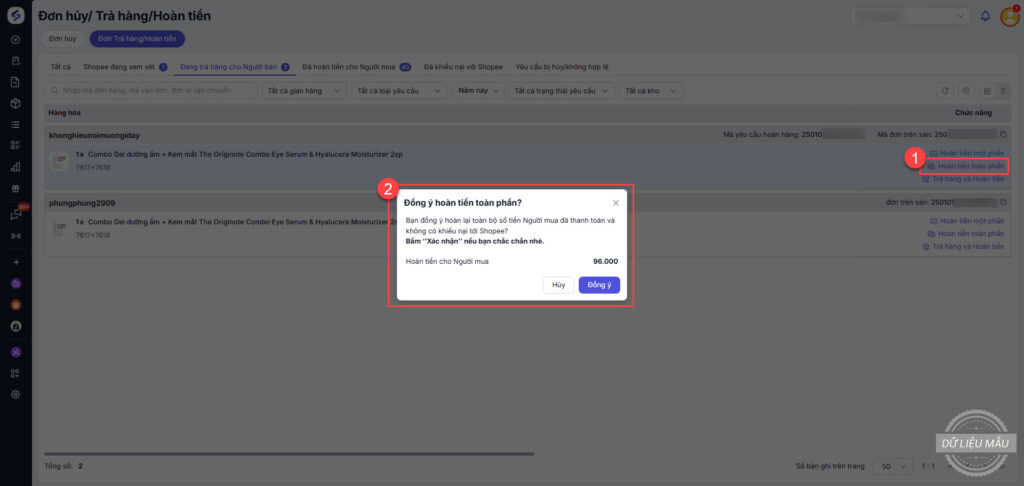This screenshot has height=486, width=1024.
Task: Open the gift promotions icon in sidebar
Action: (x=16, y=188)
